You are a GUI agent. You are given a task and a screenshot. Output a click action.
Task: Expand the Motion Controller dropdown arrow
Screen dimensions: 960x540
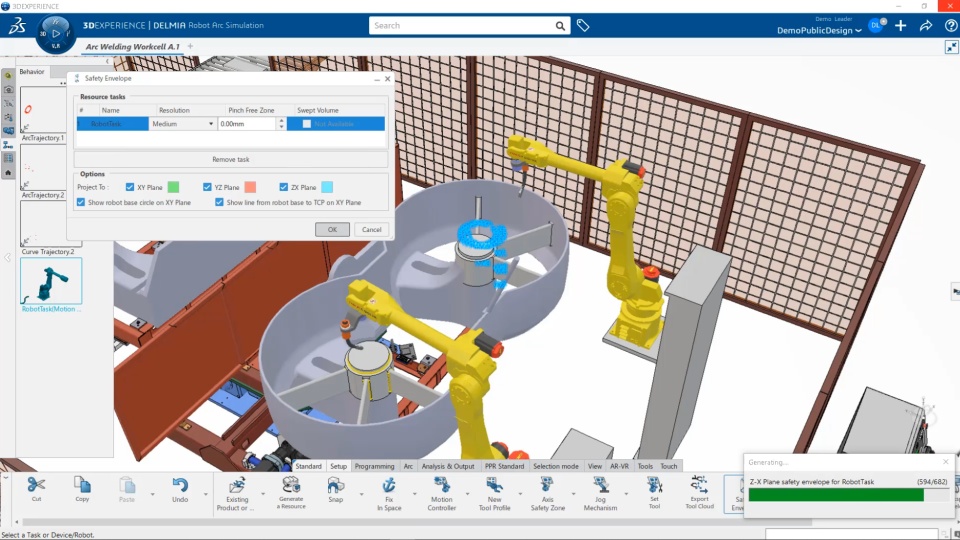tap(467, 493)
